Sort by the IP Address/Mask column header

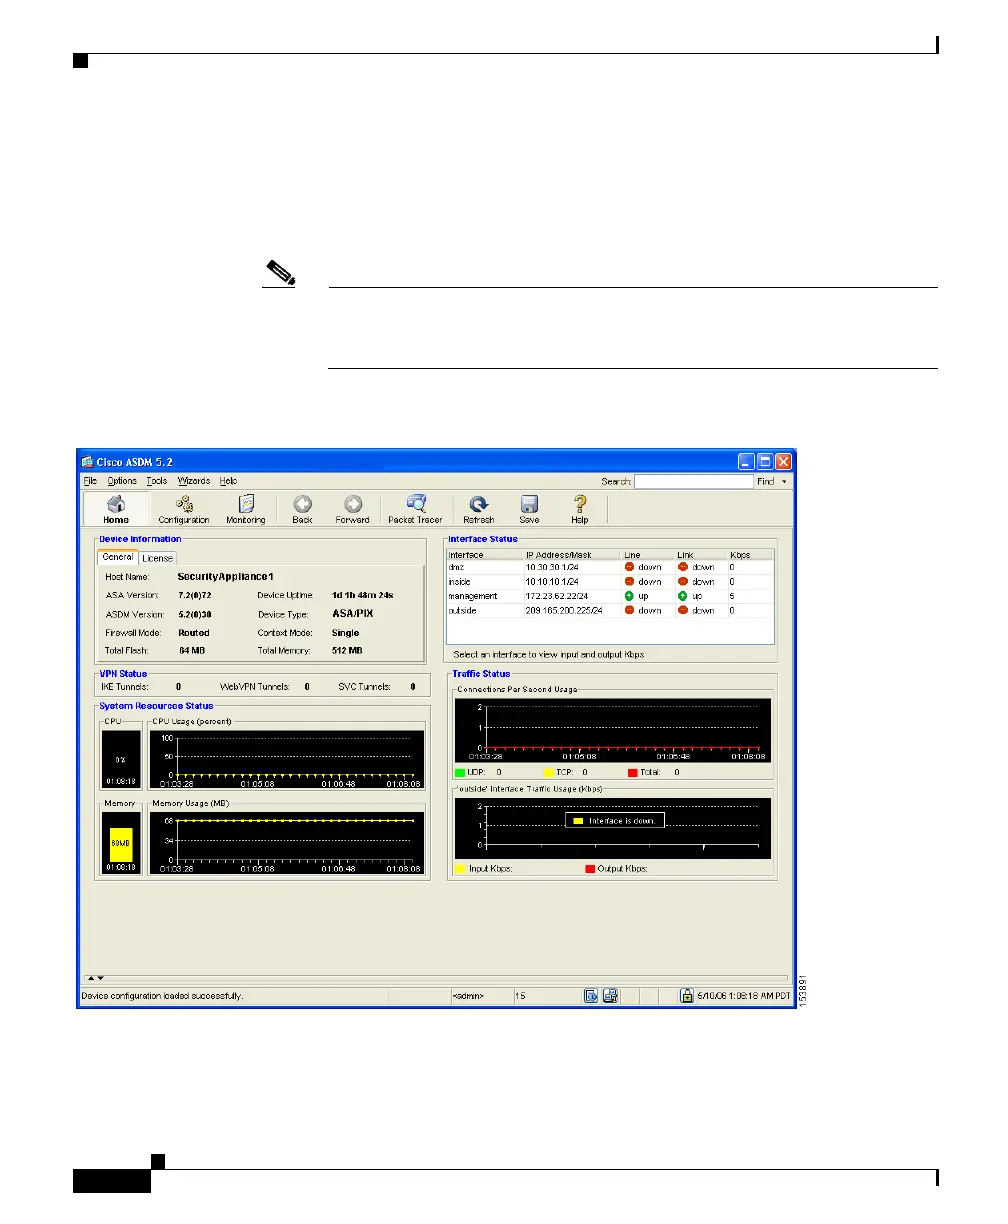pyautogui.click(x=572, y=554)
